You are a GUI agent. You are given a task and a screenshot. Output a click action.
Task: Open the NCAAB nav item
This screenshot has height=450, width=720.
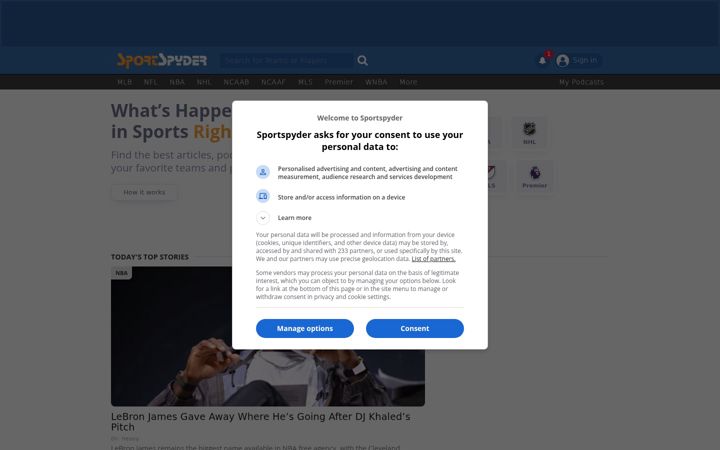click(236, 82)
